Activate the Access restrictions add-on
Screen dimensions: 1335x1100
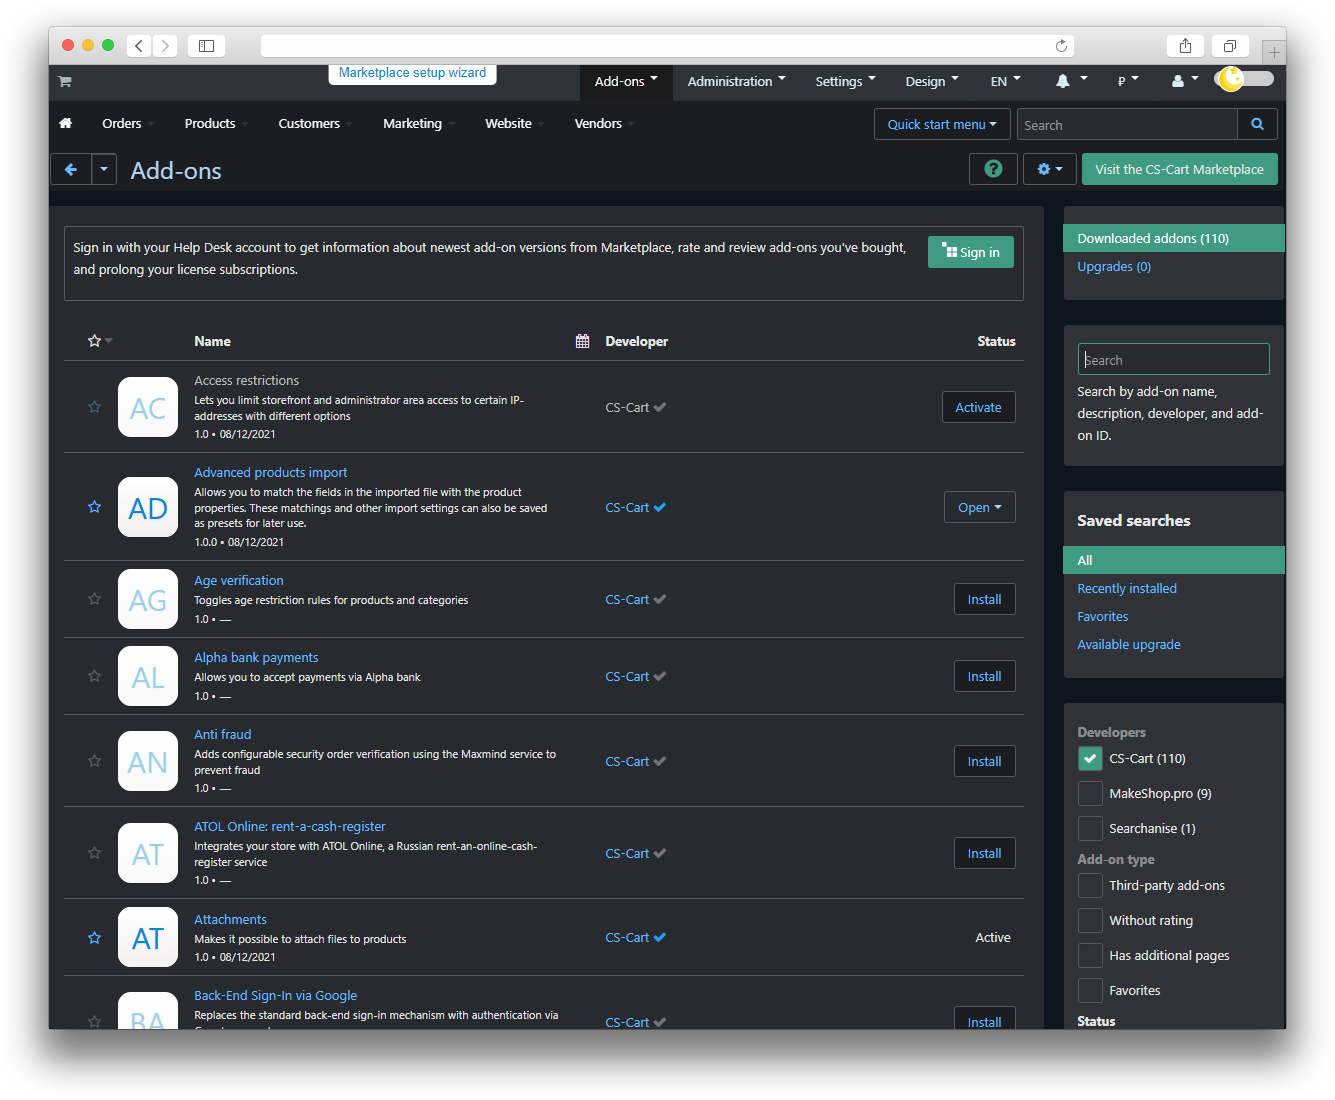(979, 407)
